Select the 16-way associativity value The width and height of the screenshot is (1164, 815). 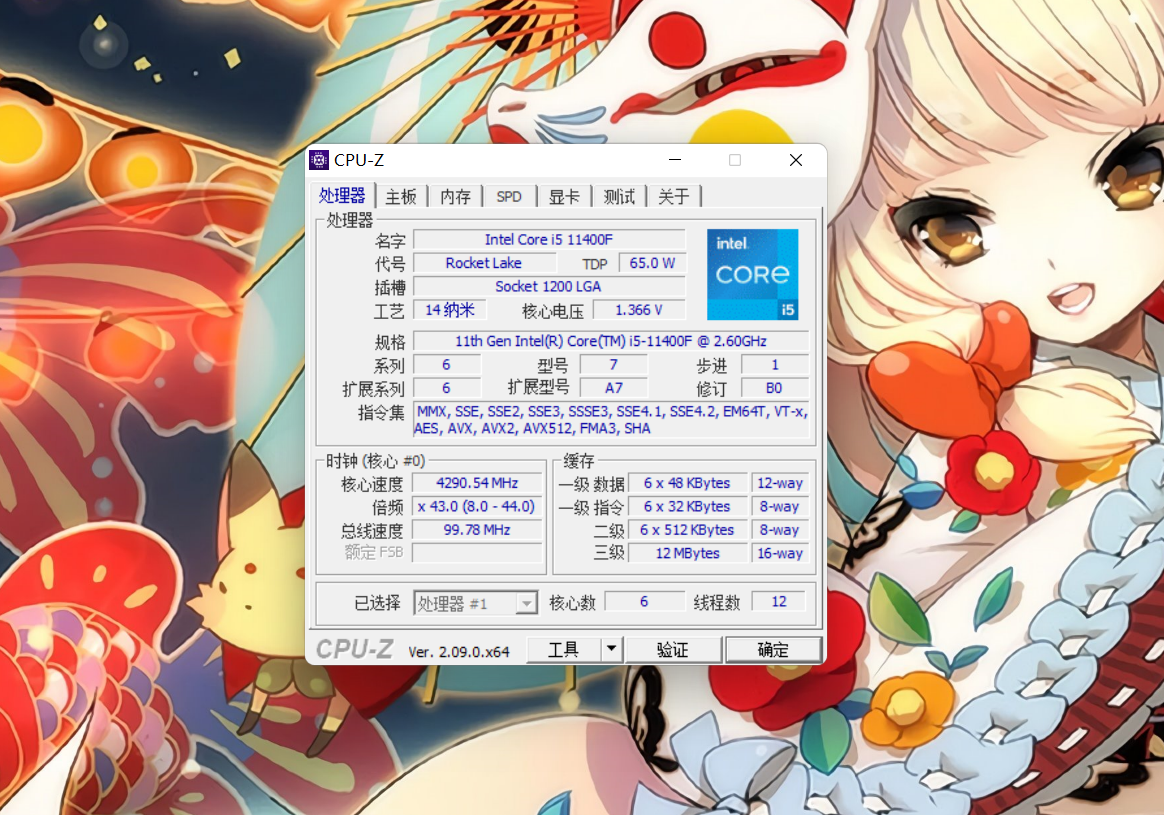(780, 553)
